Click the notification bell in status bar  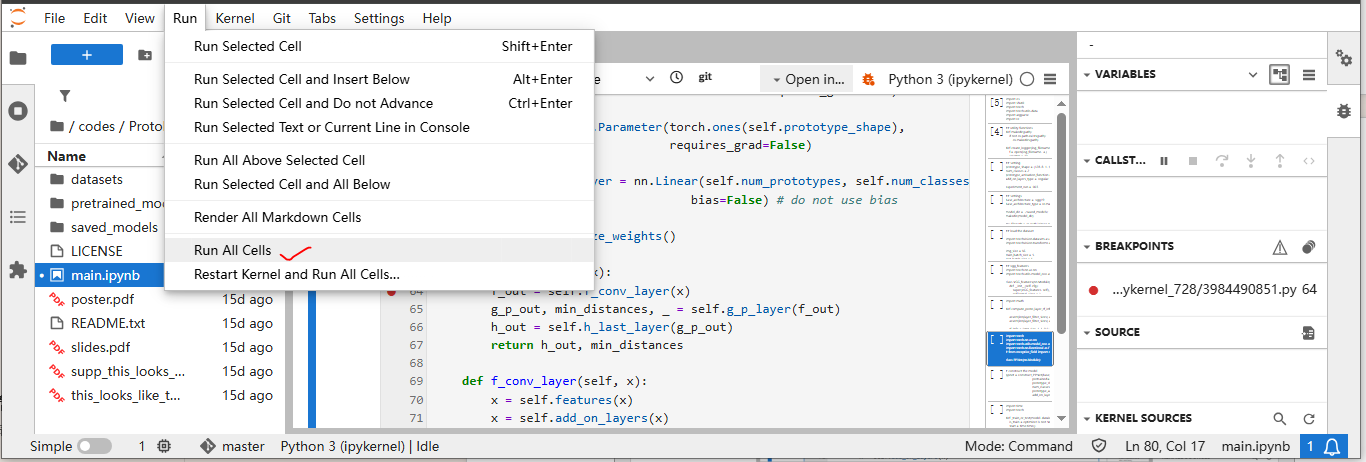pos(1332,447)
